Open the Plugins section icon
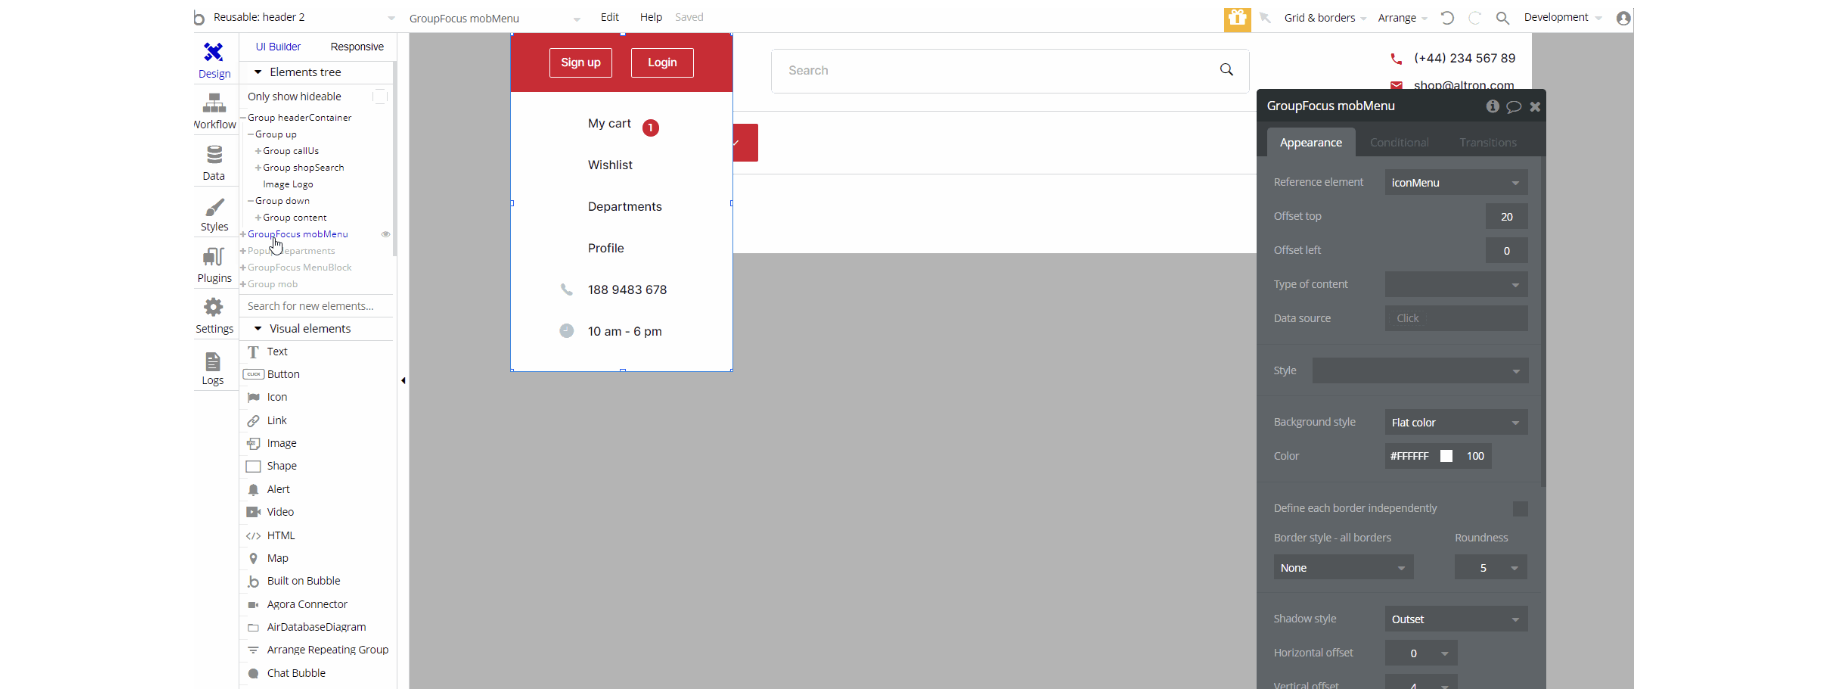1830x698 pixels. tap(214, 257)
